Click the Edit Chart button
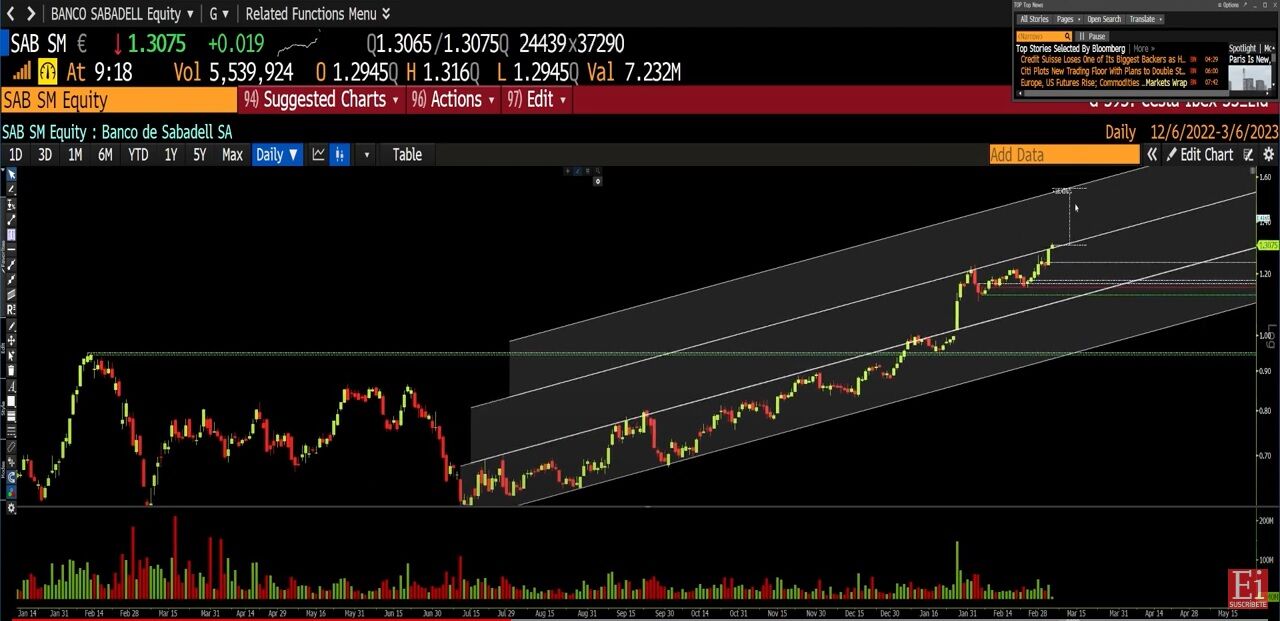Screen dimensions: 1280x621 (x=1200, y=155)
